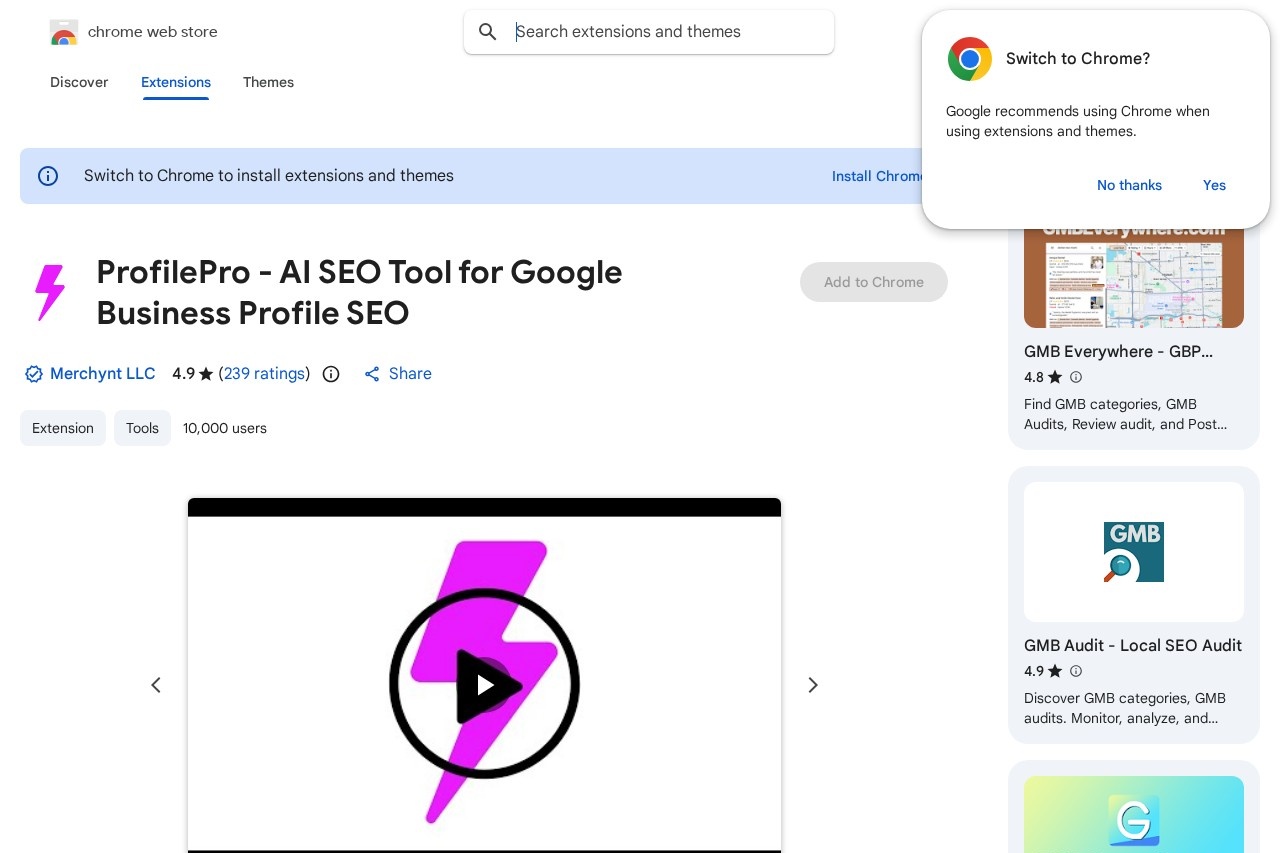Confirm Yes in Switch to Chrome dialog
Viewport: 1280px width, 853px height.
(x=1214, y=185)
